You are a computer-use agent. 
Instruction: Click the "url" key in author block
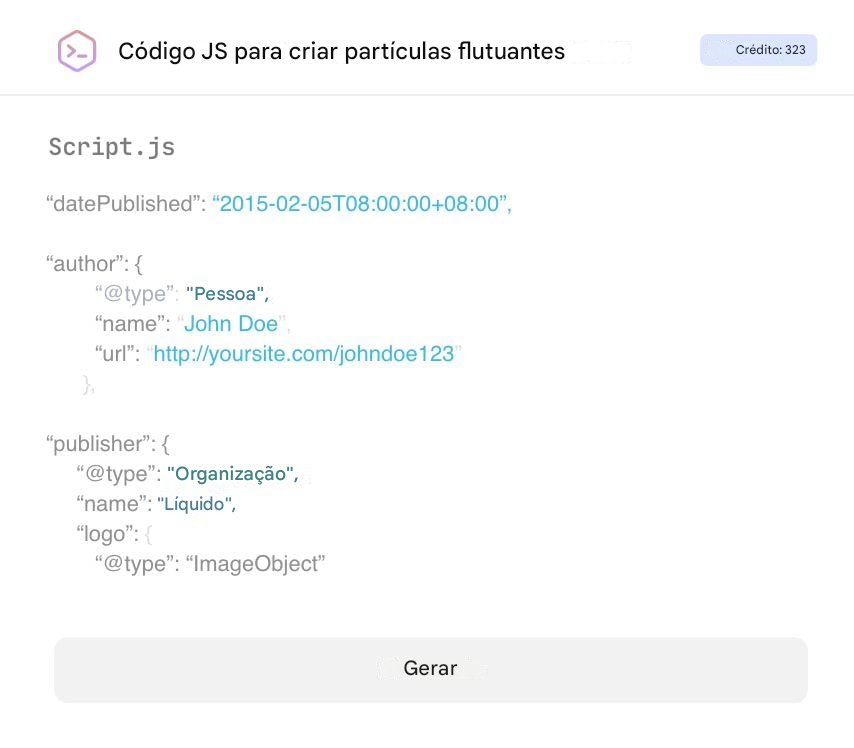pos(118,354)
